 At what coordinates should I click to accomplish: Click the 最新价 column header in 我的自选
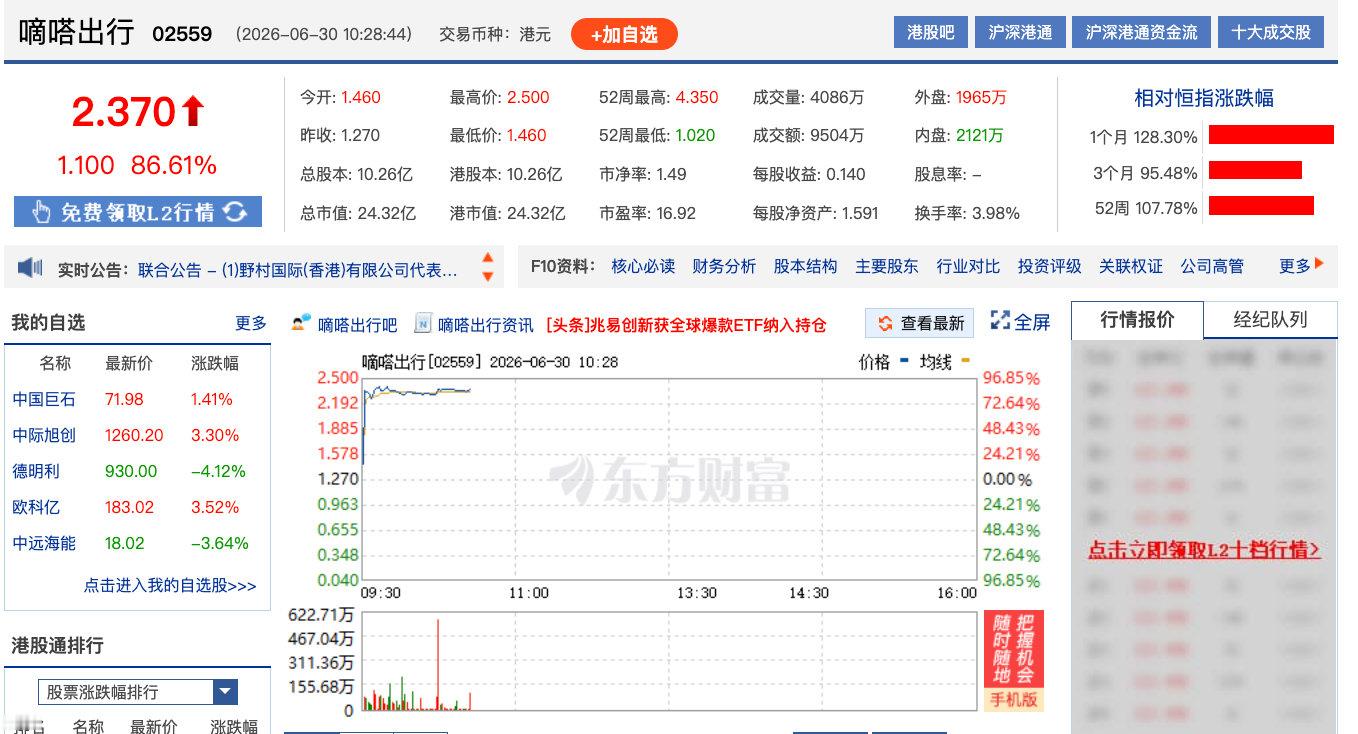coord(129,363)
